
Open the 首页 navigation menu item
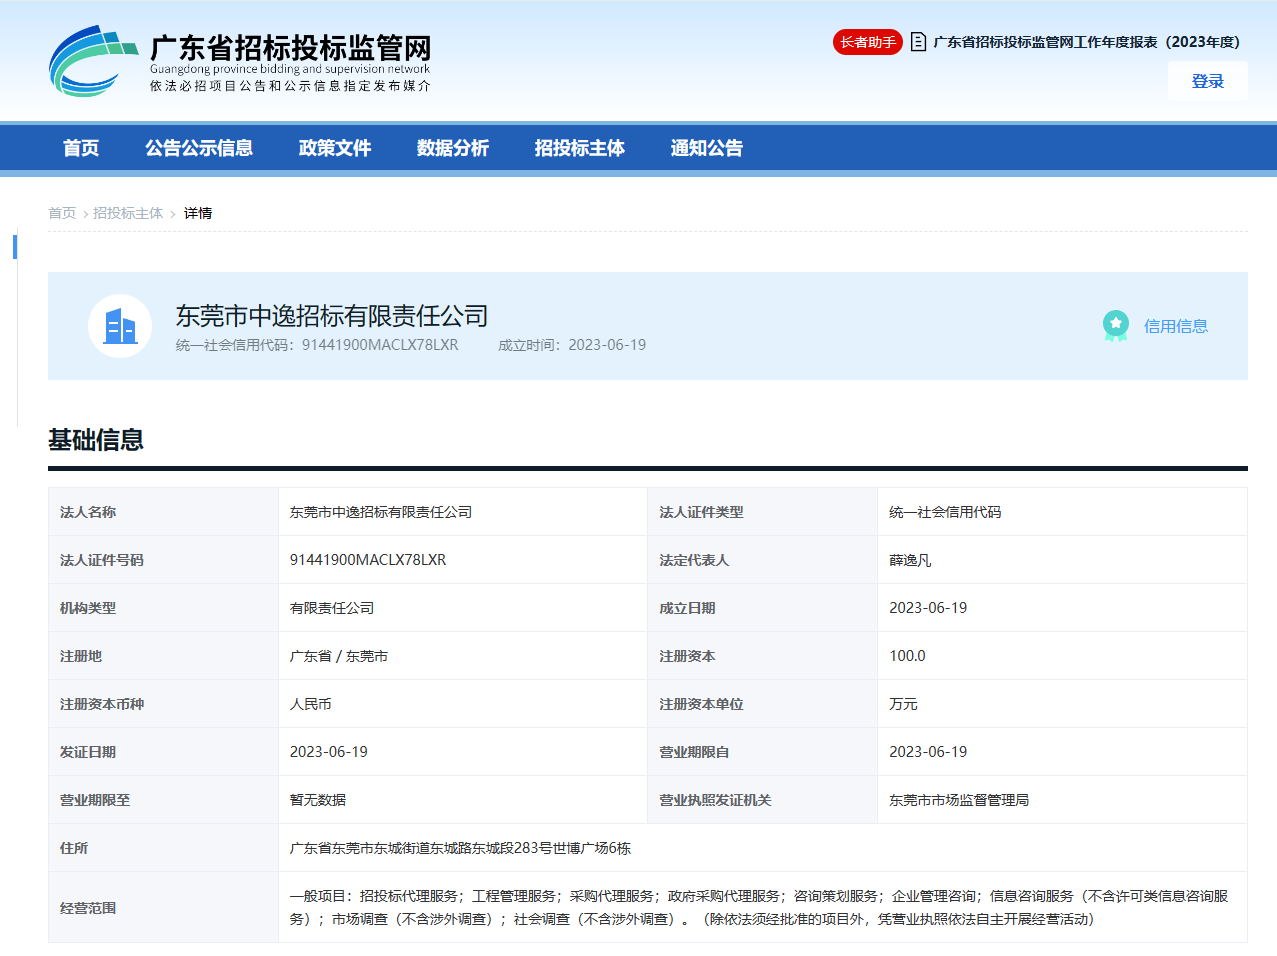click(x=81, y=148)
